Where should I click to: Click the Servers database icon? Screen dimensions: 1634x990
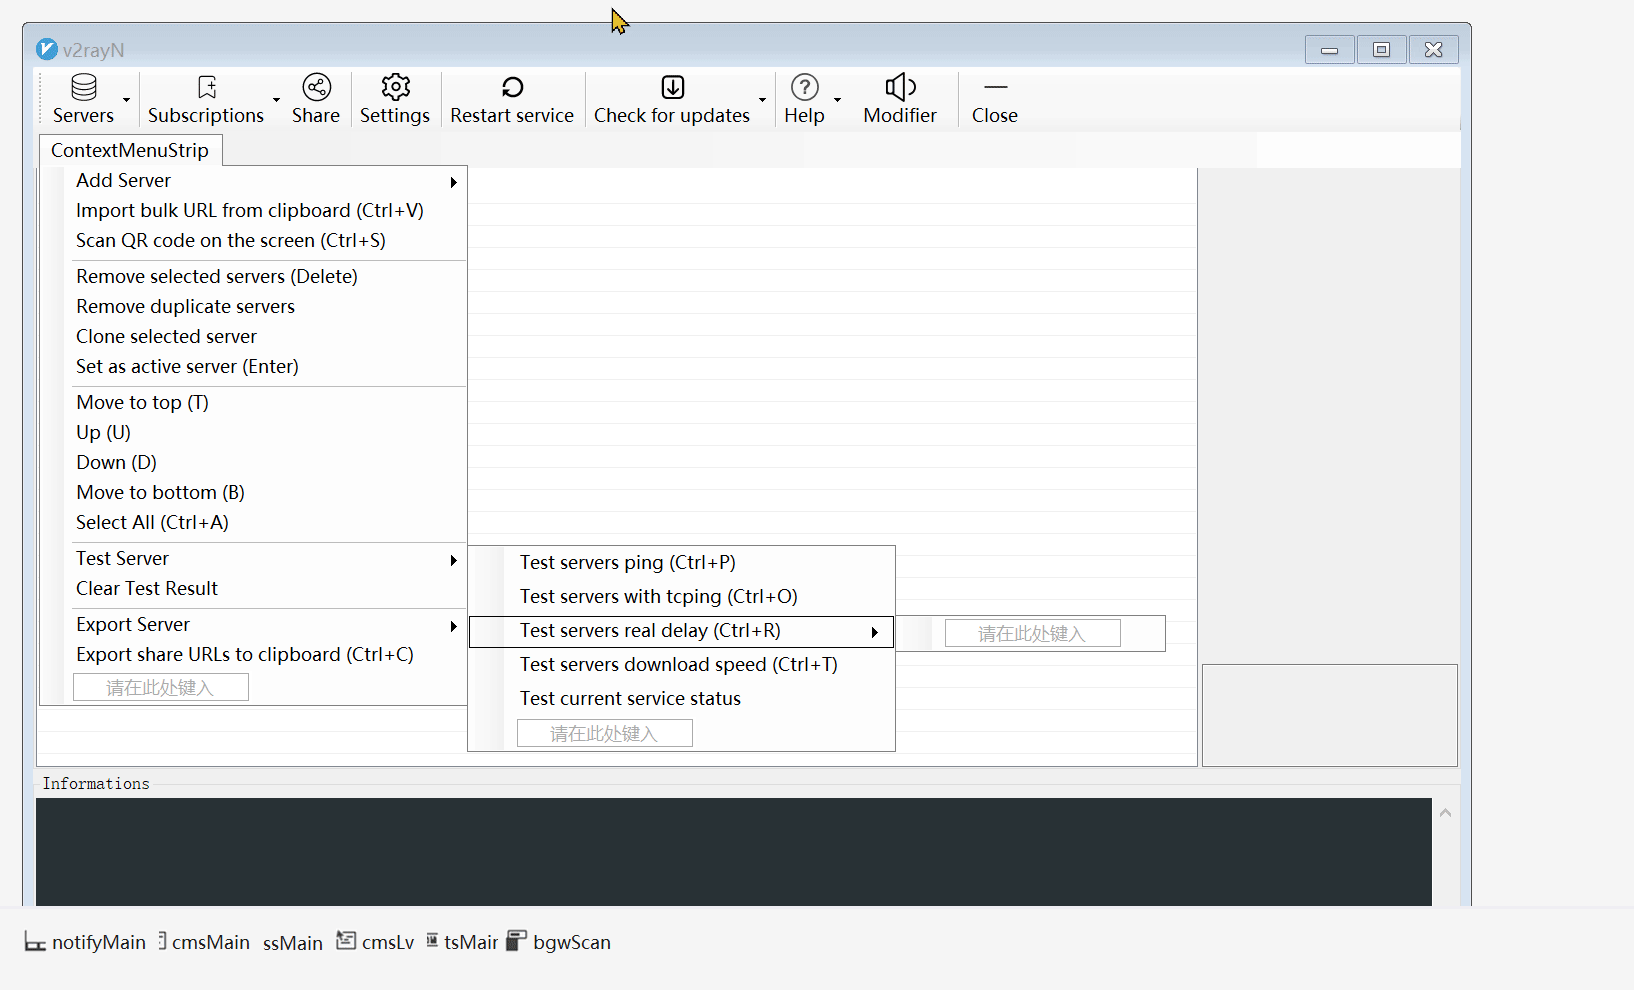(x=84, y=88)
